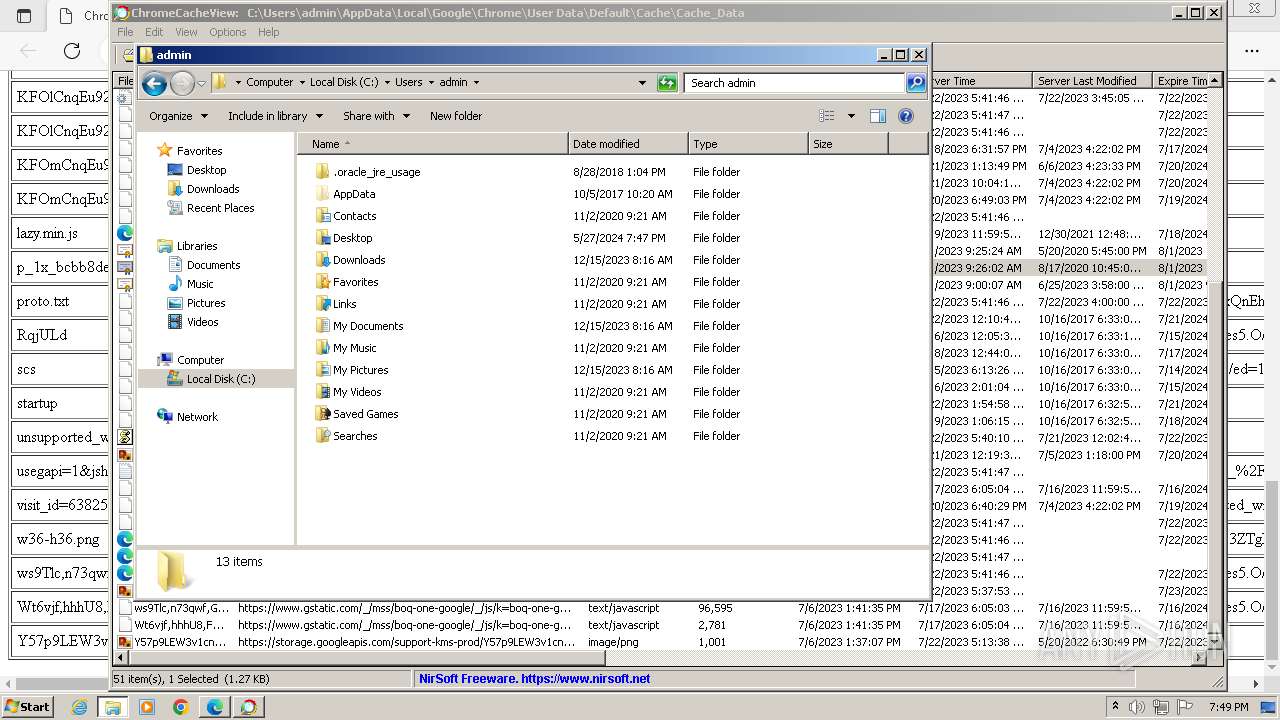Select the Downloads folder icon in the file list
The width and height of the screenshot is (1280, 720).
tap(322, 260)
